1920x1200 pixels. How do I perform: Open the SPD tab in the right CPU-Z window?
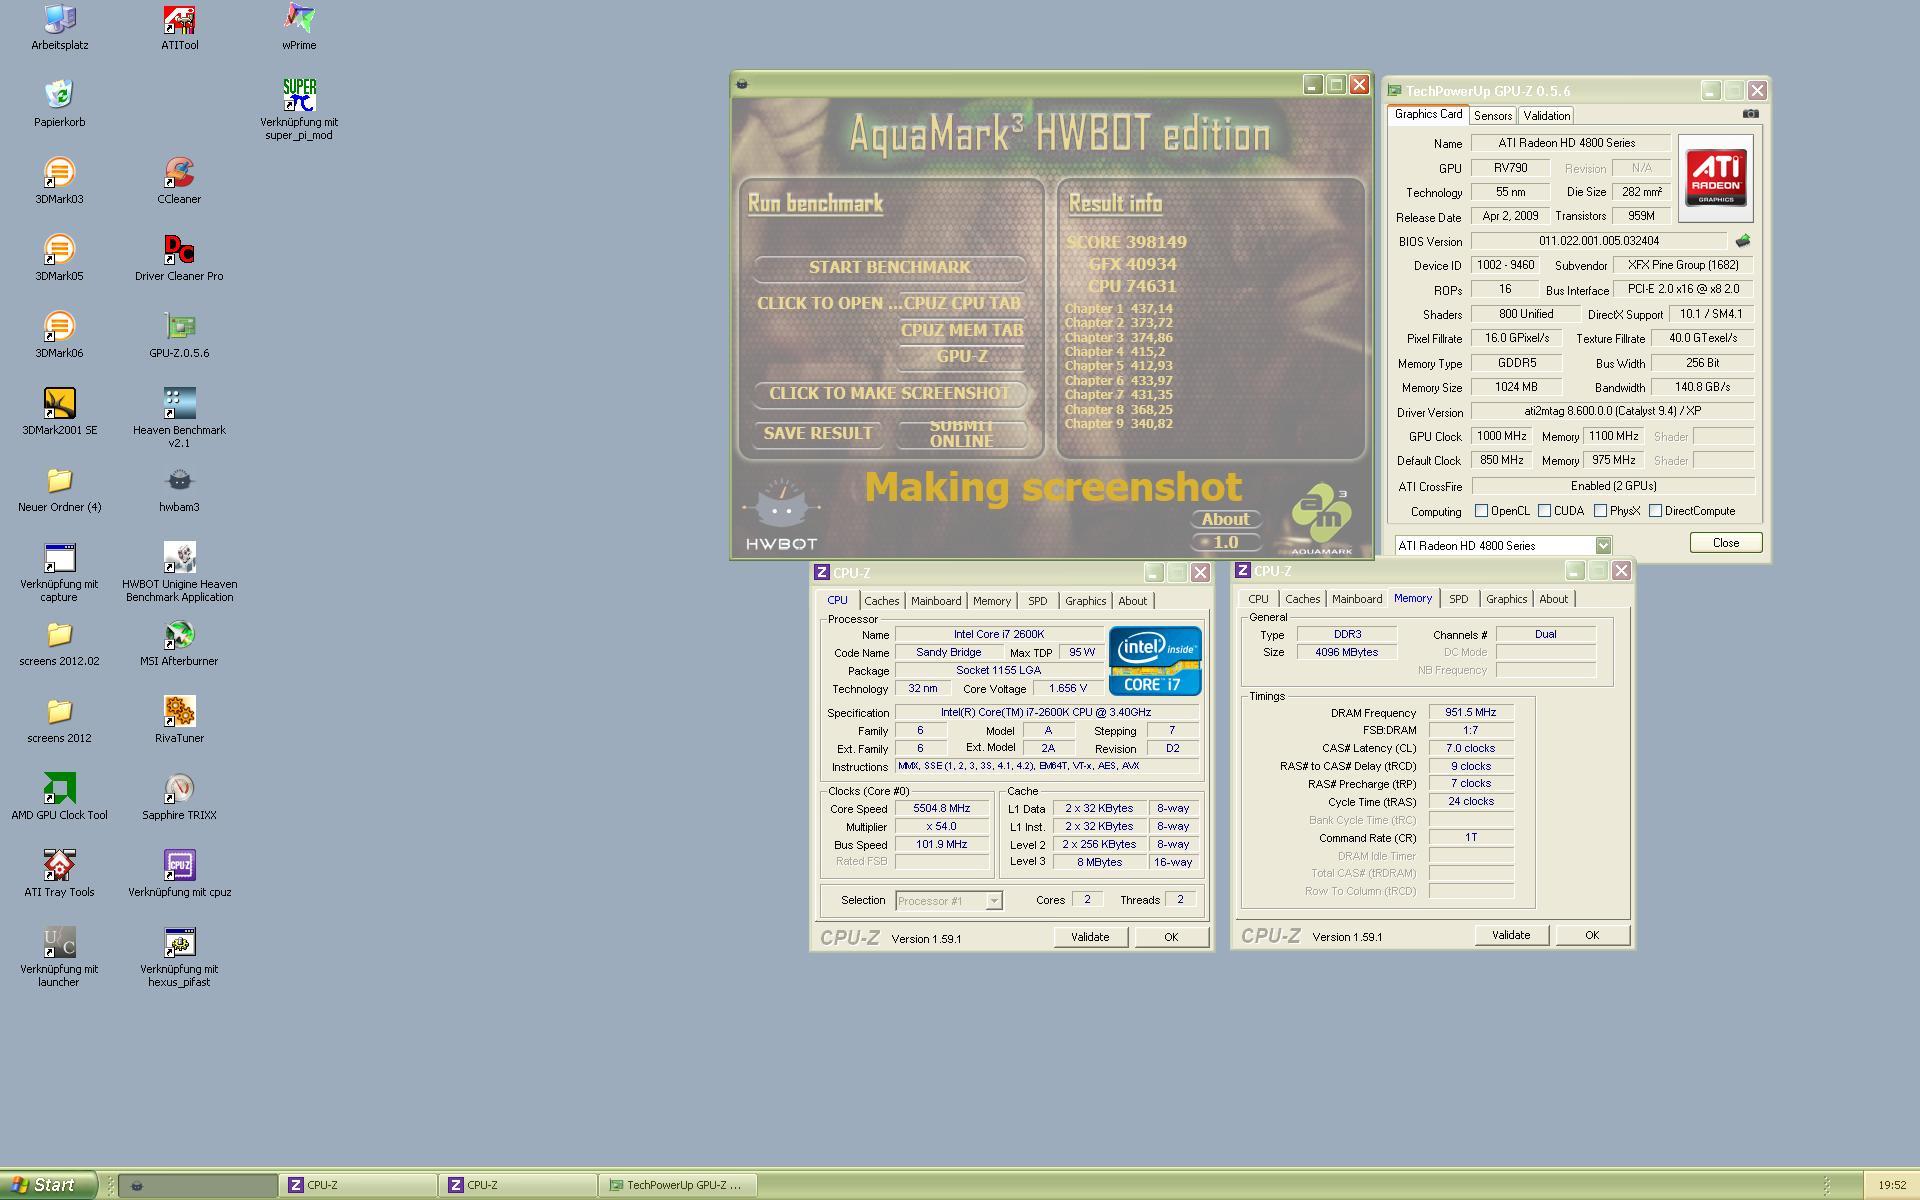(1459, 599)
